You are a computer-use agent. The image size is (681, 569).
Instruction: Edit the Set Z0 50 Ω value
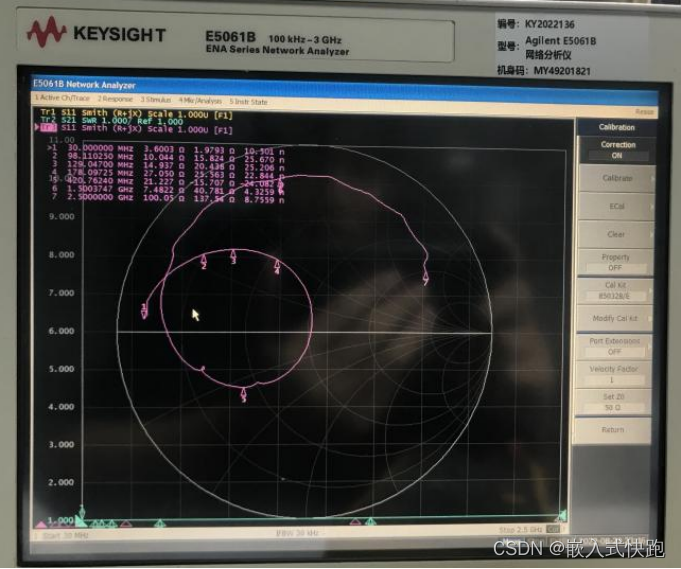(x=613, y=402)
